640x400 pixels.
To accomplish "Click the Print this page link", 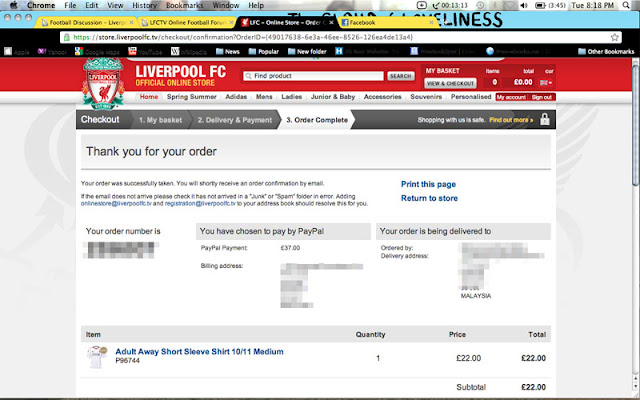I will (428, 184).
